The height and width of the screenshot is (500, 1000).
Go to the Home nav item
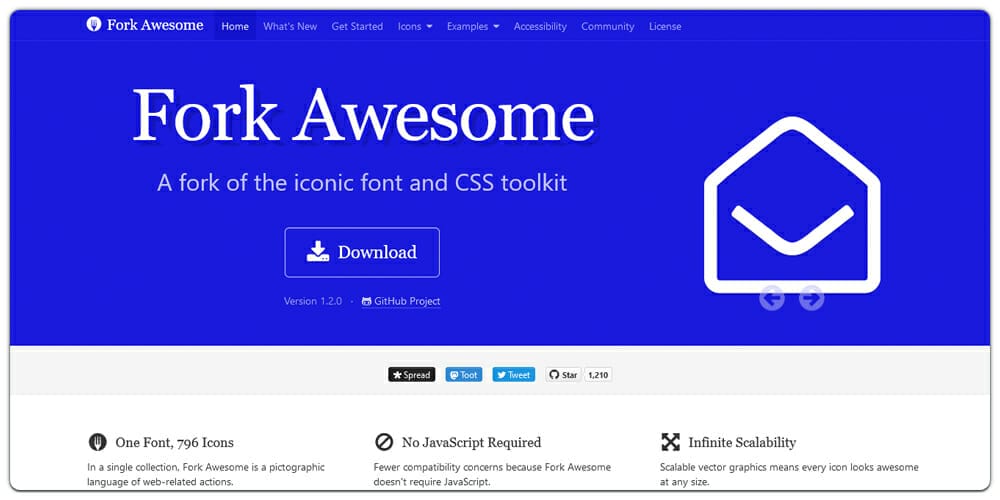[x=235, y=26]
